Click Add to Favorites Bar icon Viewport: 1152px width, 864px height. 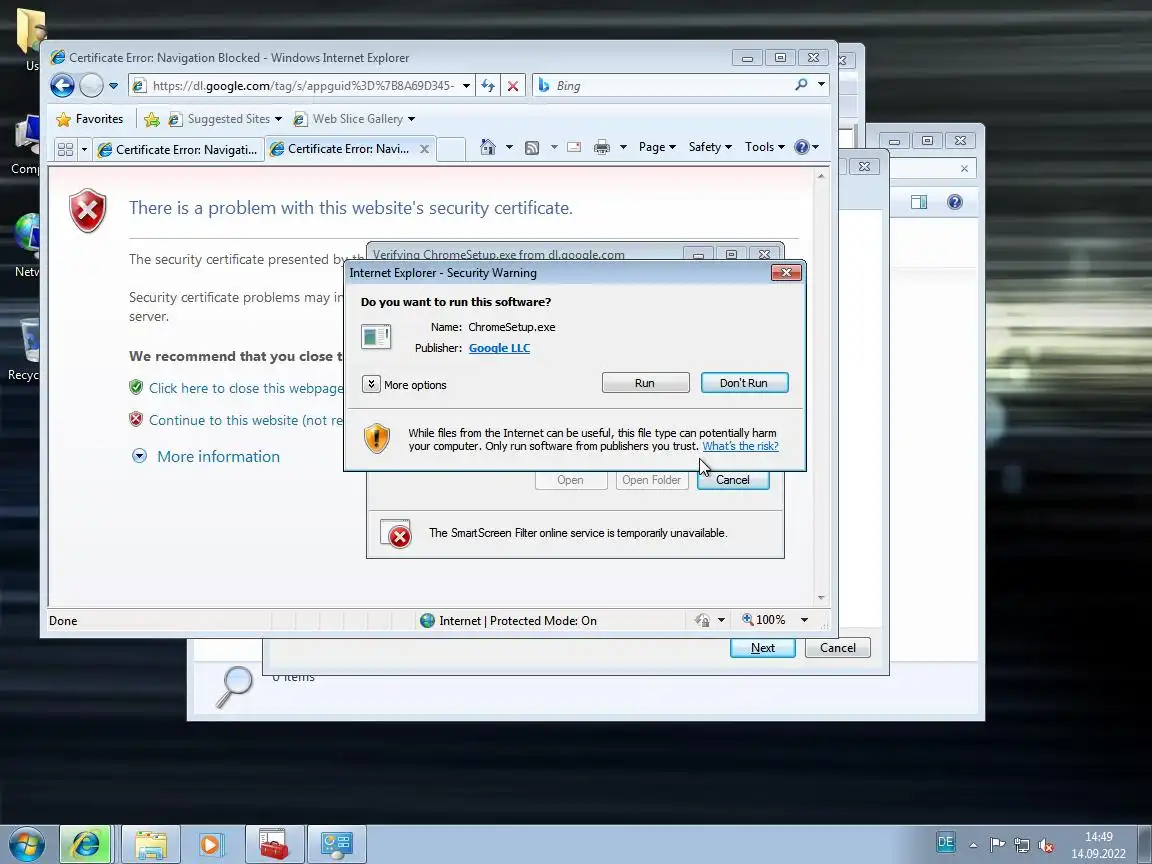pos(152,119)
